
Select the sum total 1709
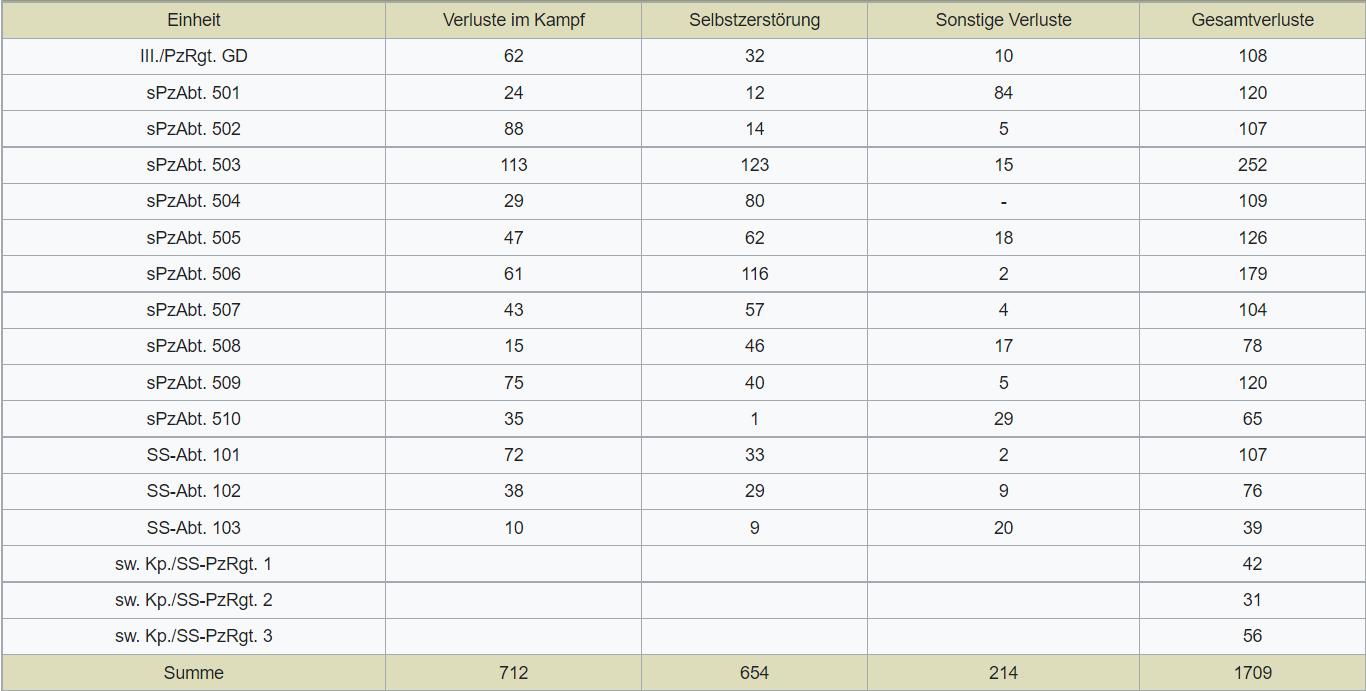point(1252,673)
